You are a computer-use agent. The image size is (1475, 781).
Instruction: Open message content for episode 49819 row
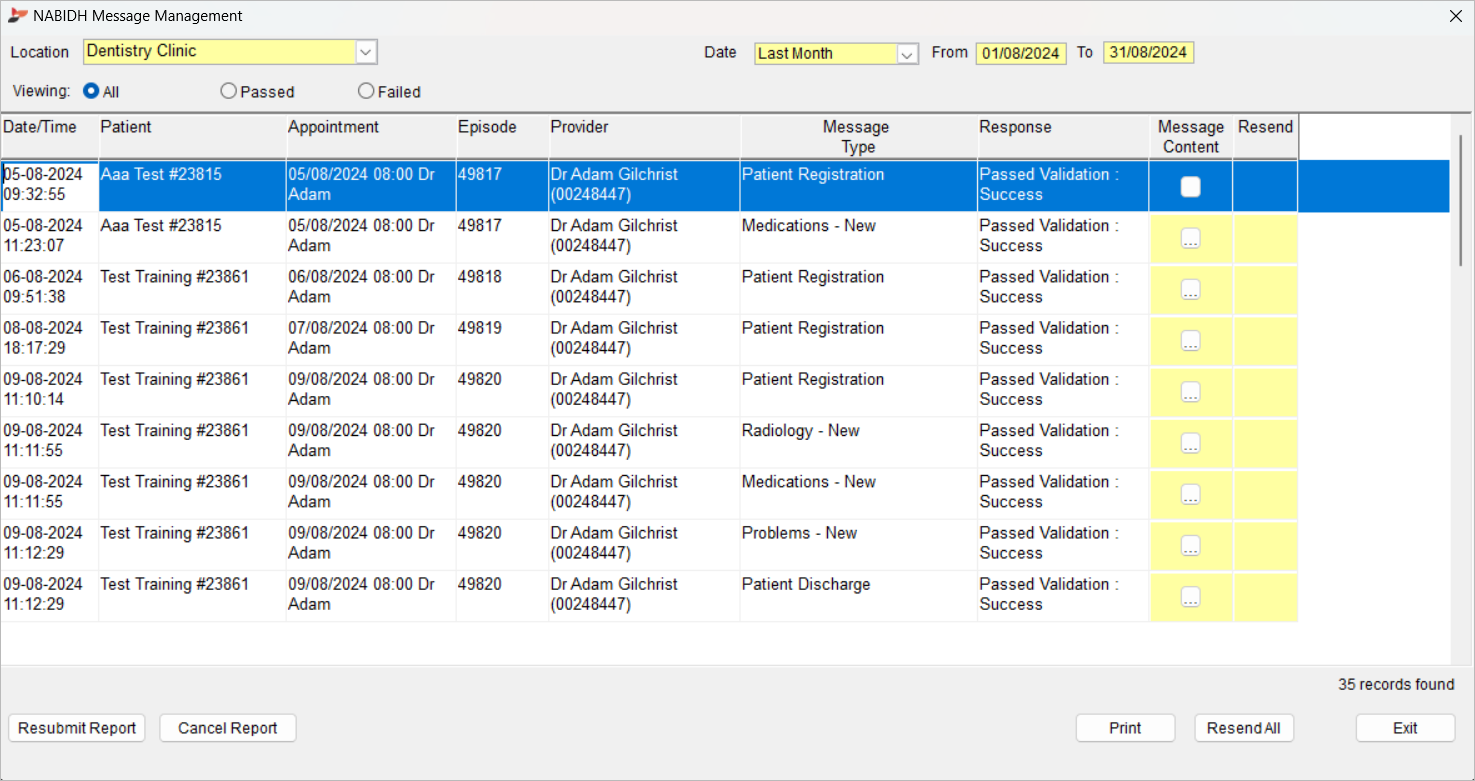(x=1190, y=340)
